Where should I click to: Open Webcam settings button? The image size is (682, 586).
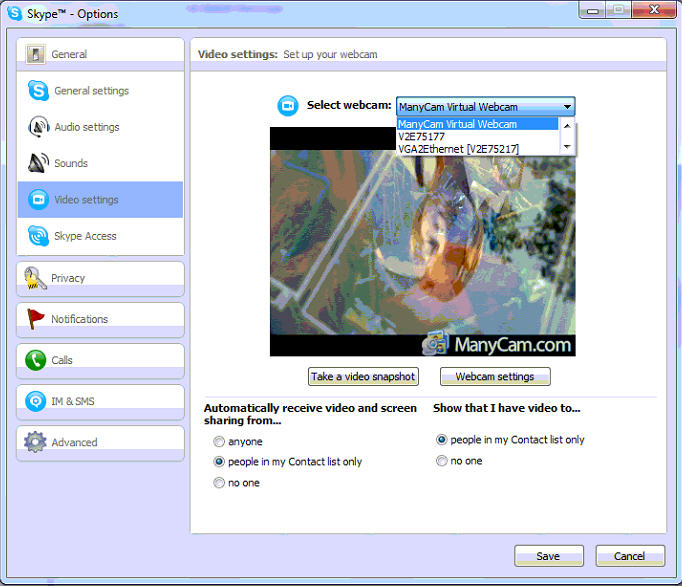[x=495, y=377]
